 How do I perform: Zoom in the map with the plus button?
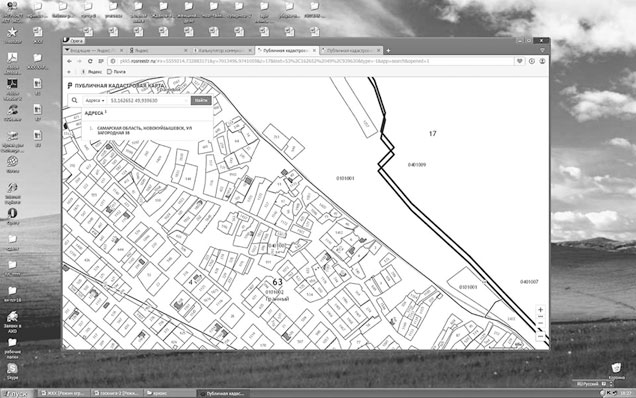tap(540, 310)
